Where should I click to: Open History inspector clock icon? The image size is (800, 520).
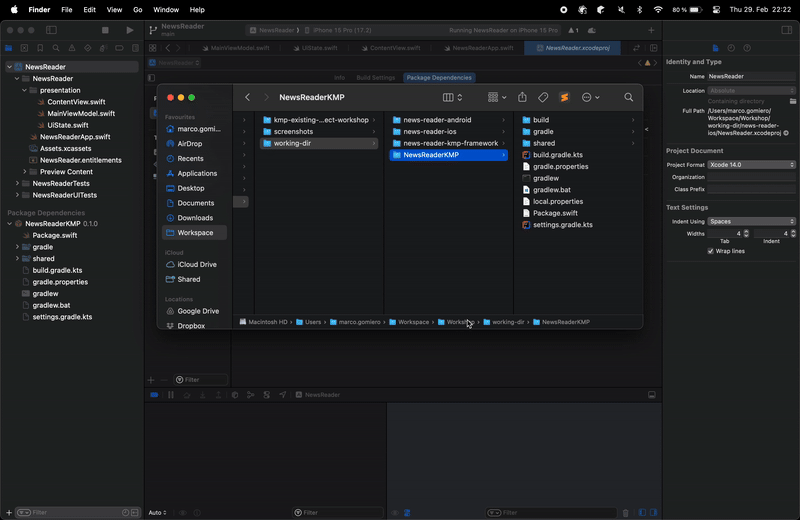click(x=731, y=48)
